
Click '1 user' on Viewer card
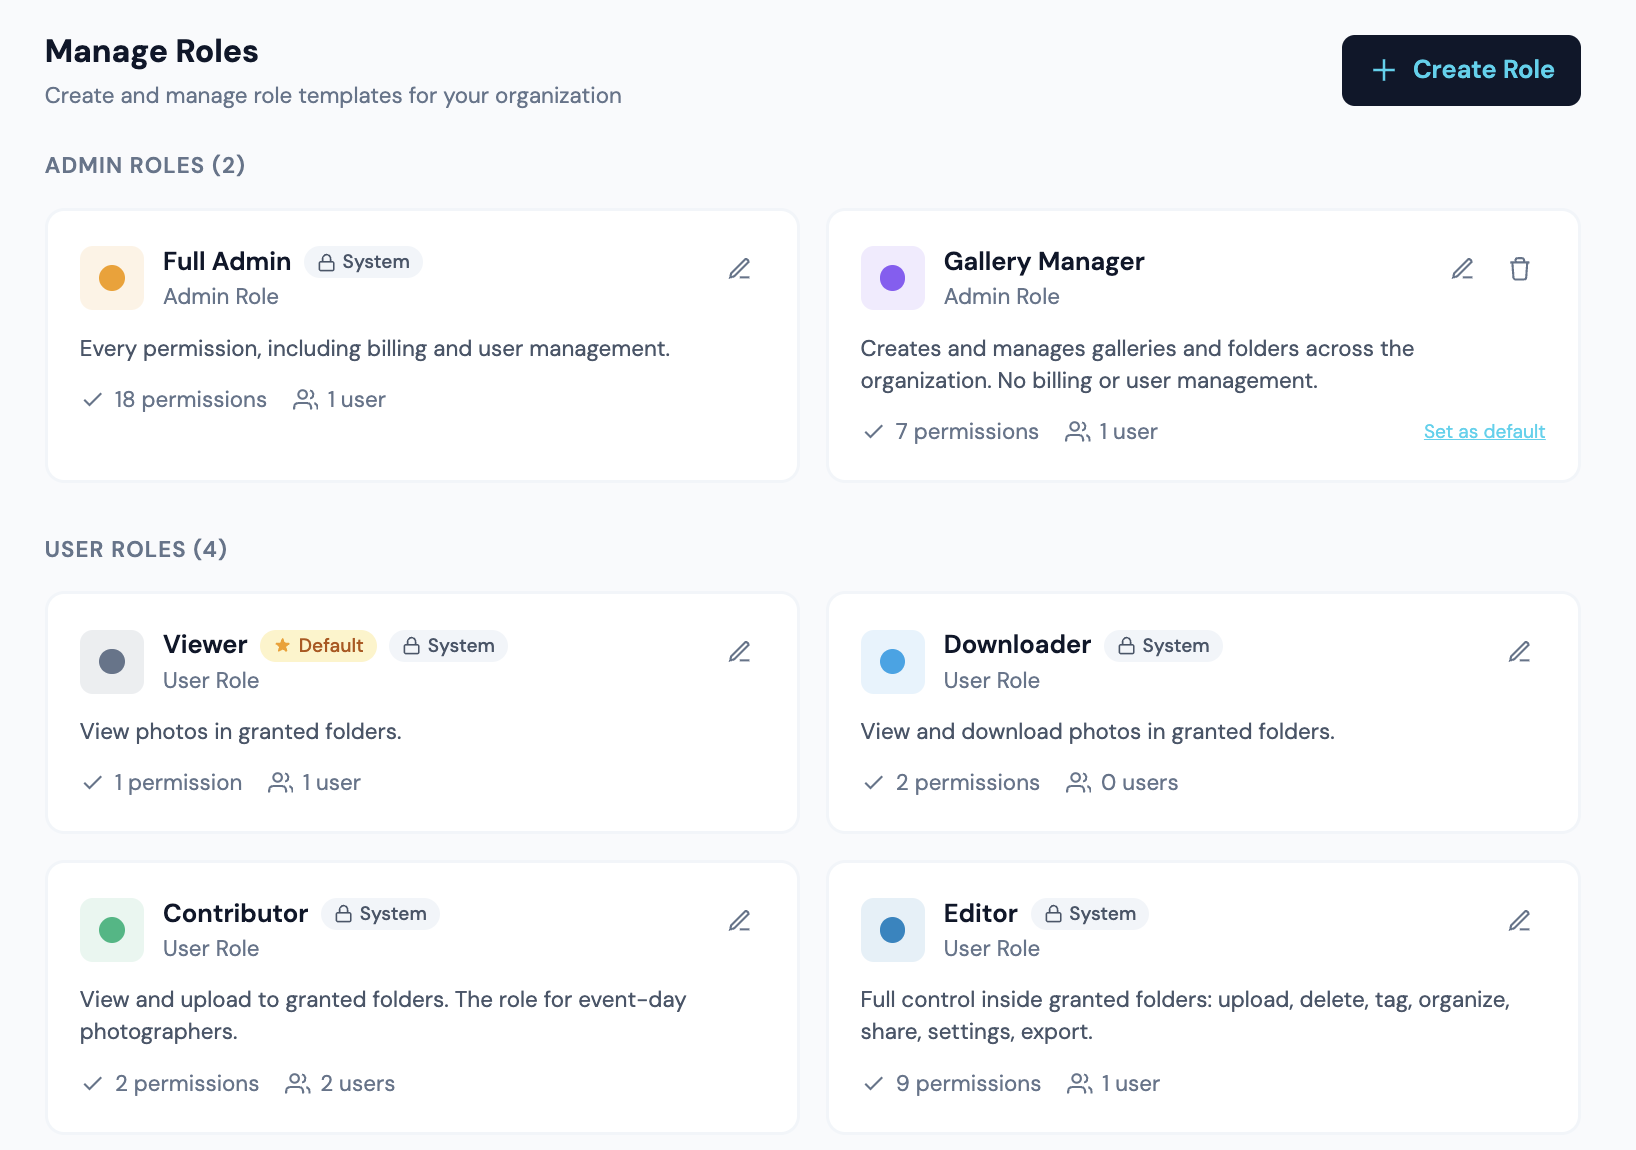314,783
